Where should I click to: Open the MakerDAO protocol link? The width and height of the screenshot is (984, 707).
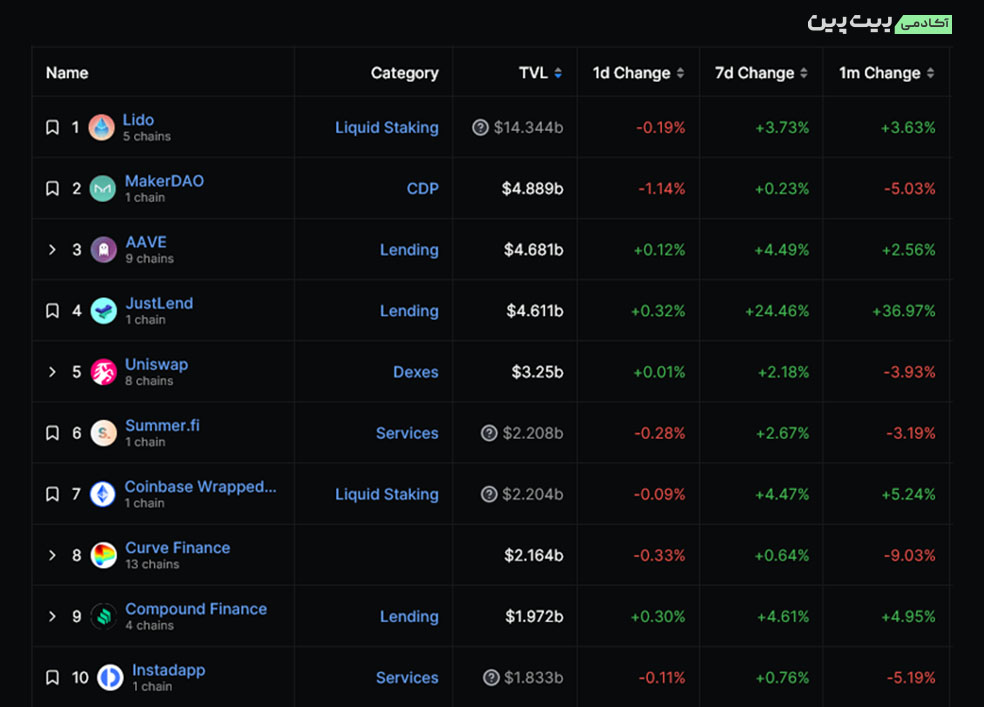pyautogui.click(x=164, y=181)
